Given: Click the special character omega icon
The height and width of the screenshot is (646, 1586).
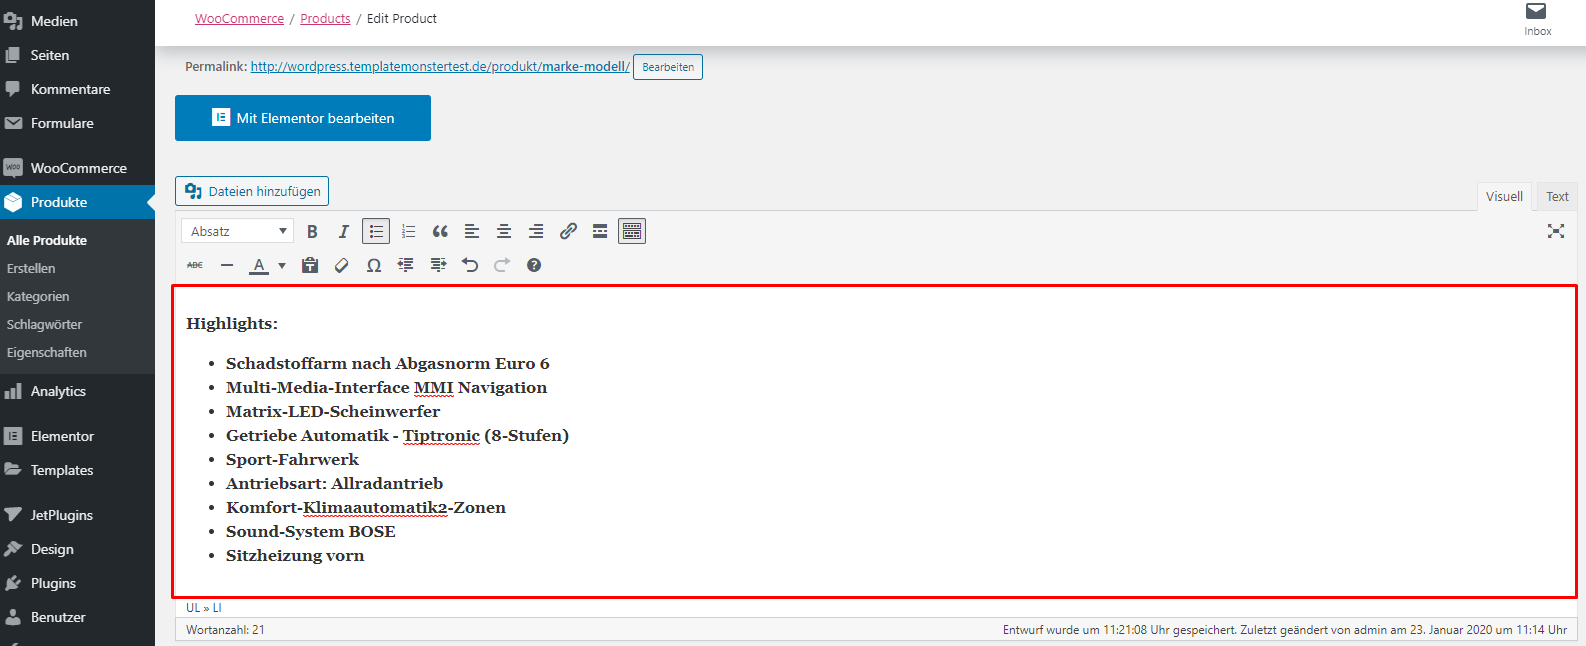Looking at the screenshot, I should point(374,265).
